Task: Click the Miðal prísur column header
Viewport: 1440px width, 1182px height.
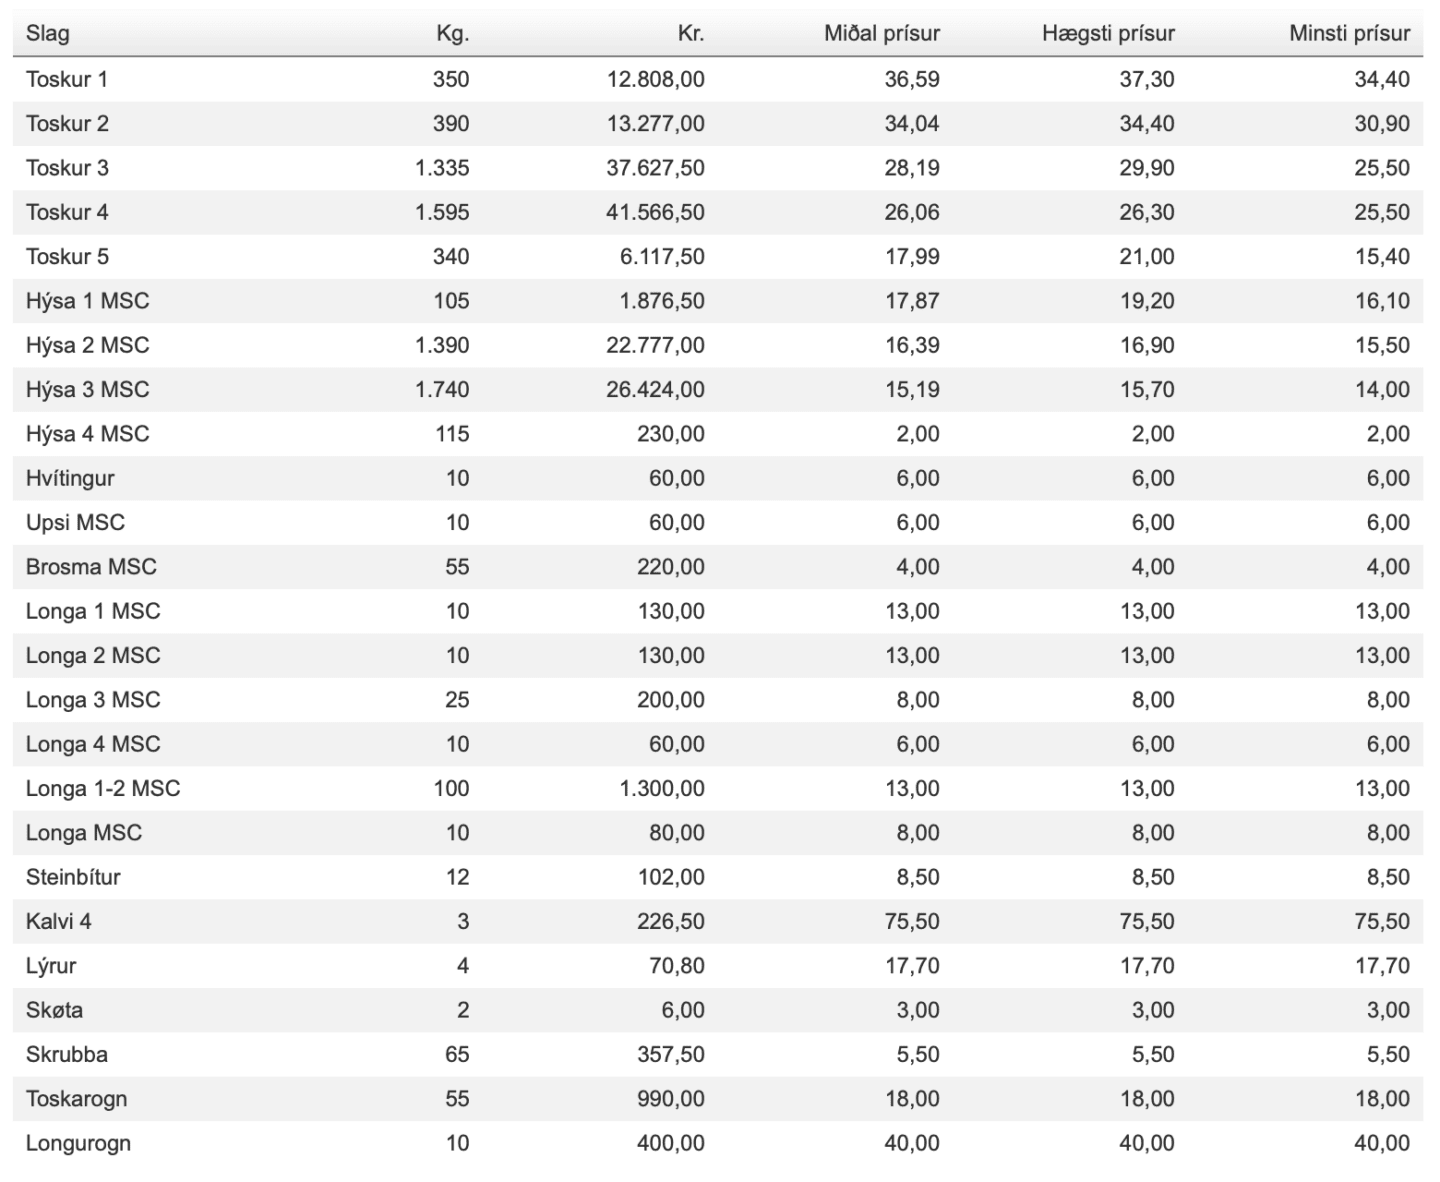Action: pos(882,33)
